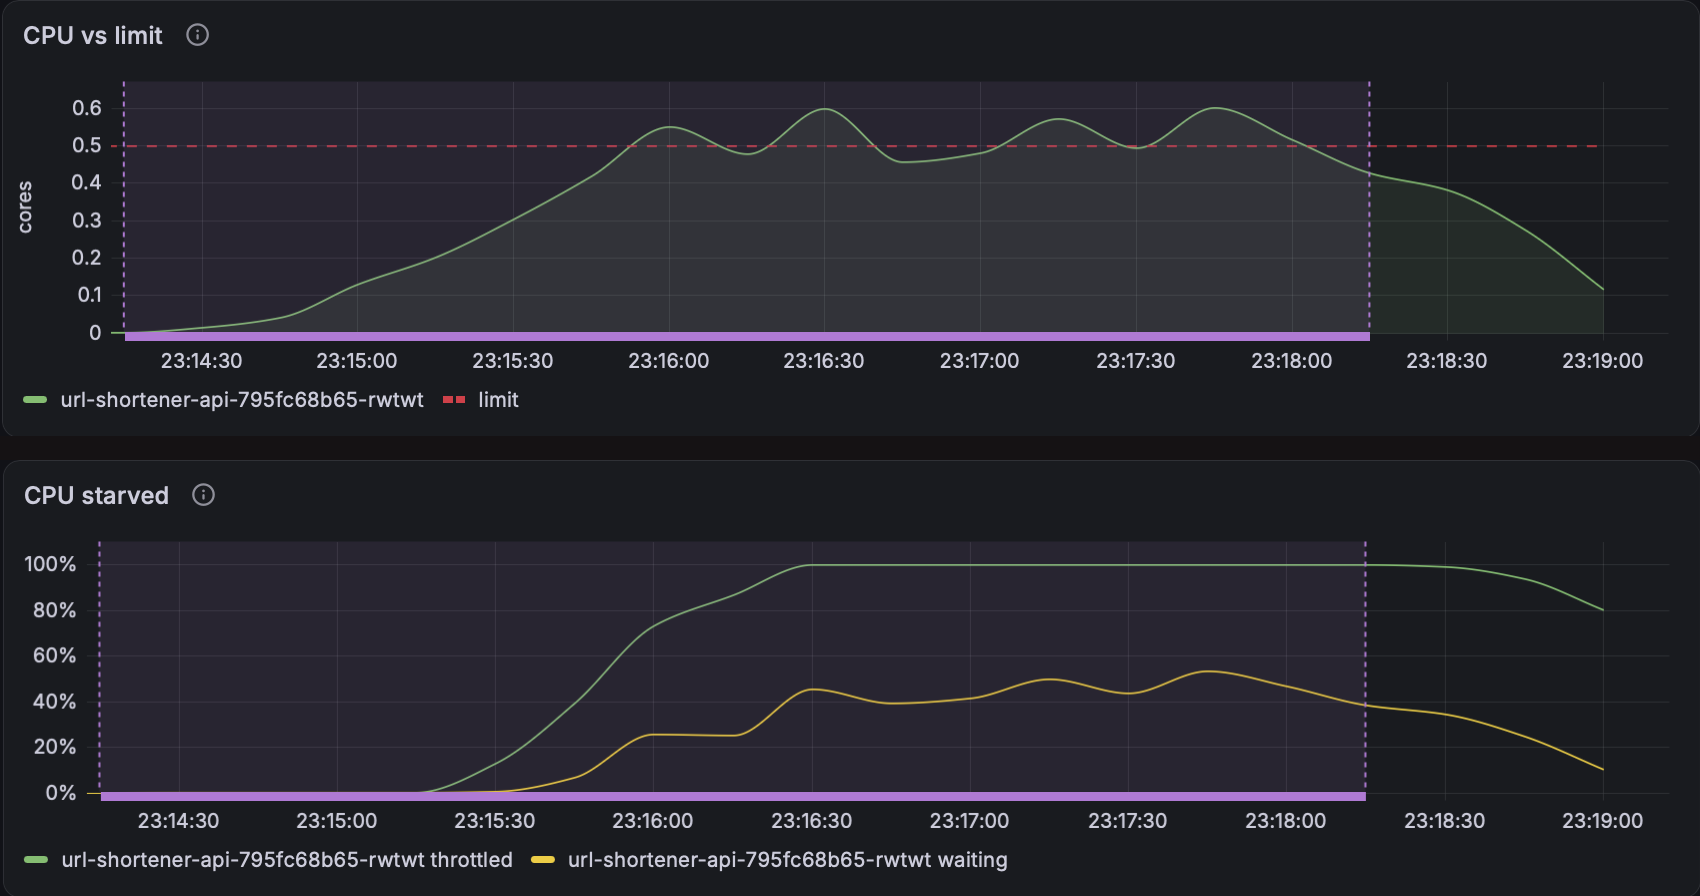Click the 60% y-axis tick label
The height and width of the screenshot is (896, 1700).
[55, 655]
